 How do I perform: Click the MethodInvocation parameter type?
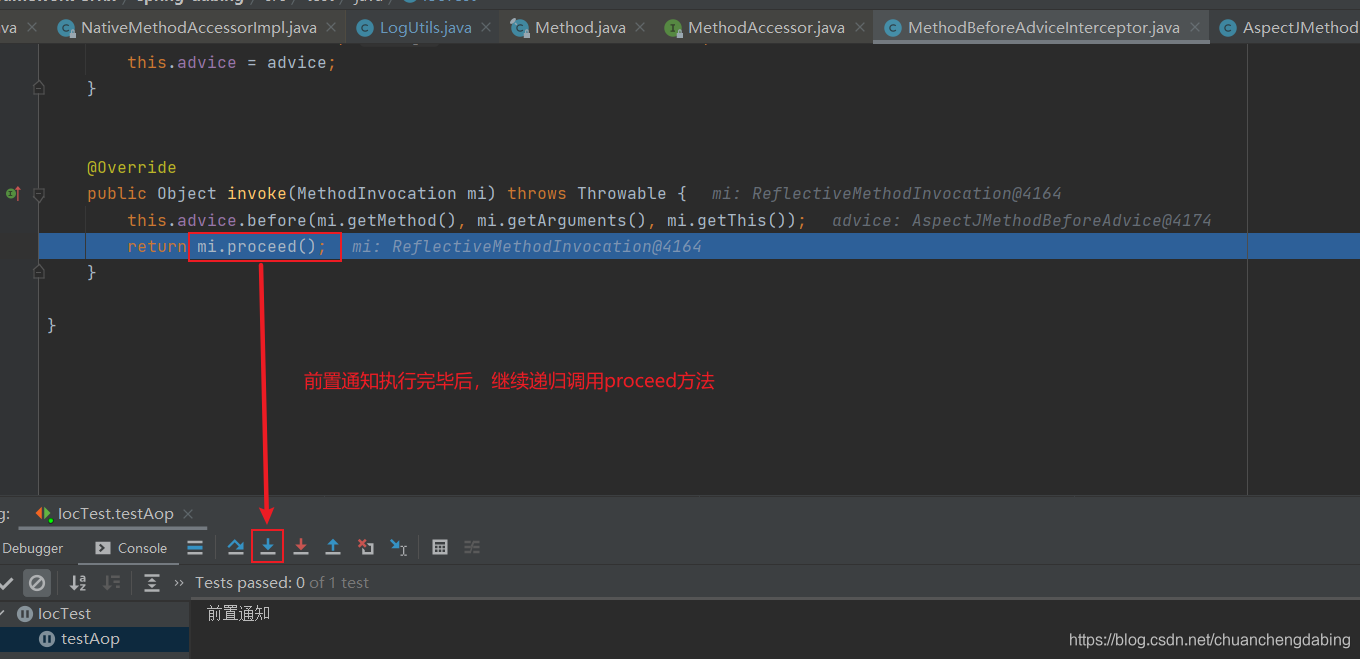coord(377,193)
